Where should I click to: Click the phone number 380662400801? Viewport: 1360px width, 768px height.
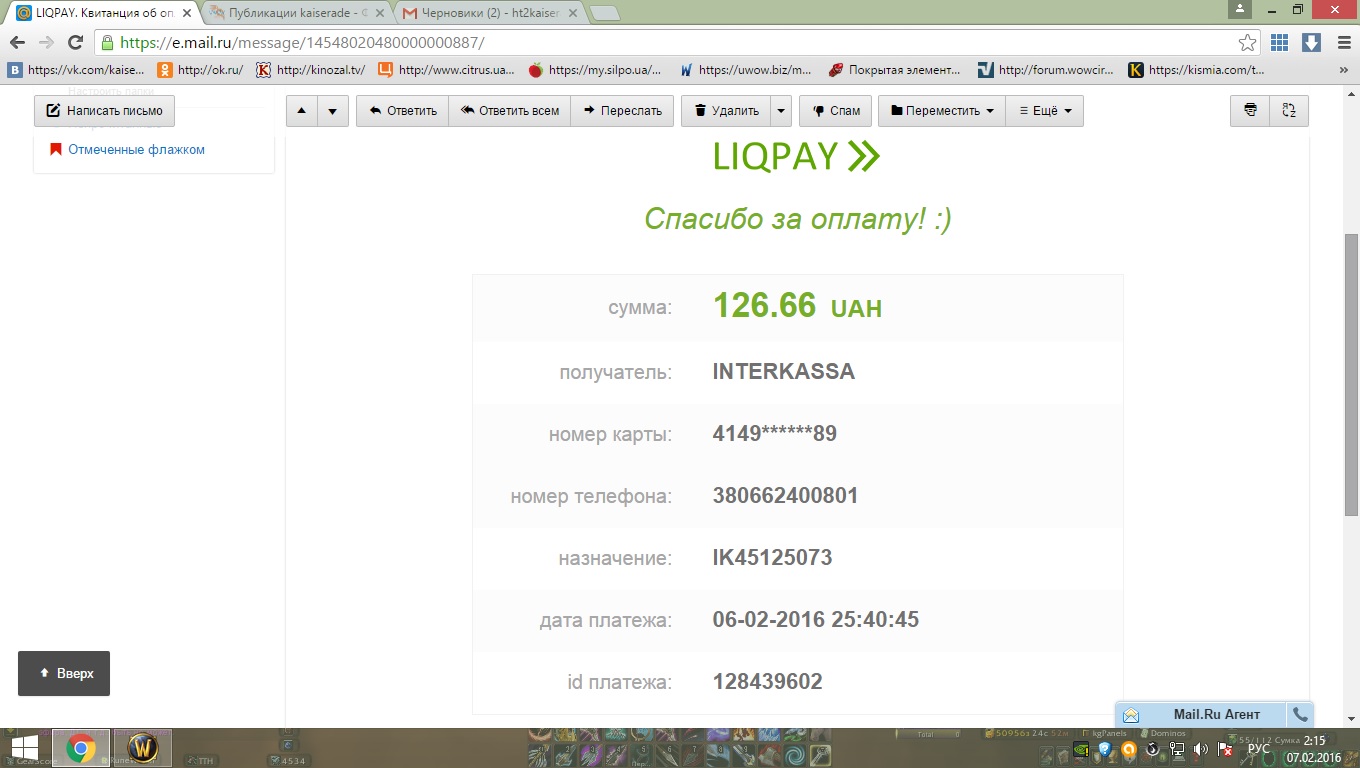785,496
